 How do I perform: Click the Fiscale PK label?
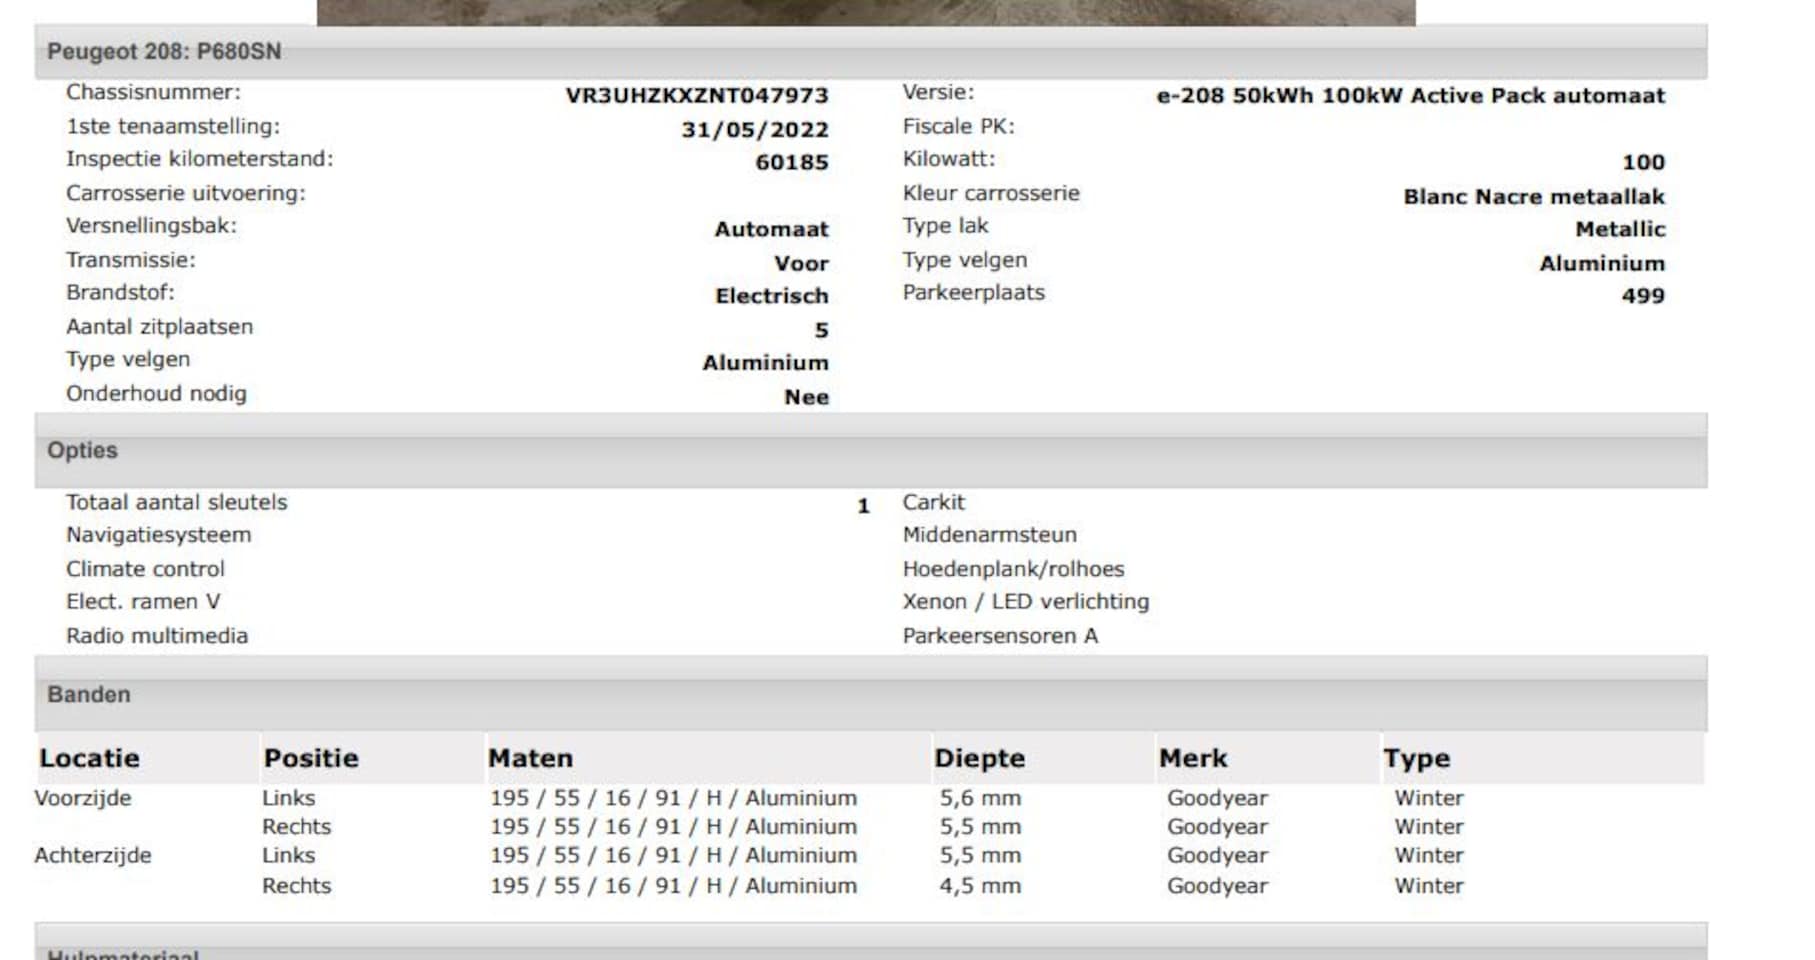[x=958, y=127]
